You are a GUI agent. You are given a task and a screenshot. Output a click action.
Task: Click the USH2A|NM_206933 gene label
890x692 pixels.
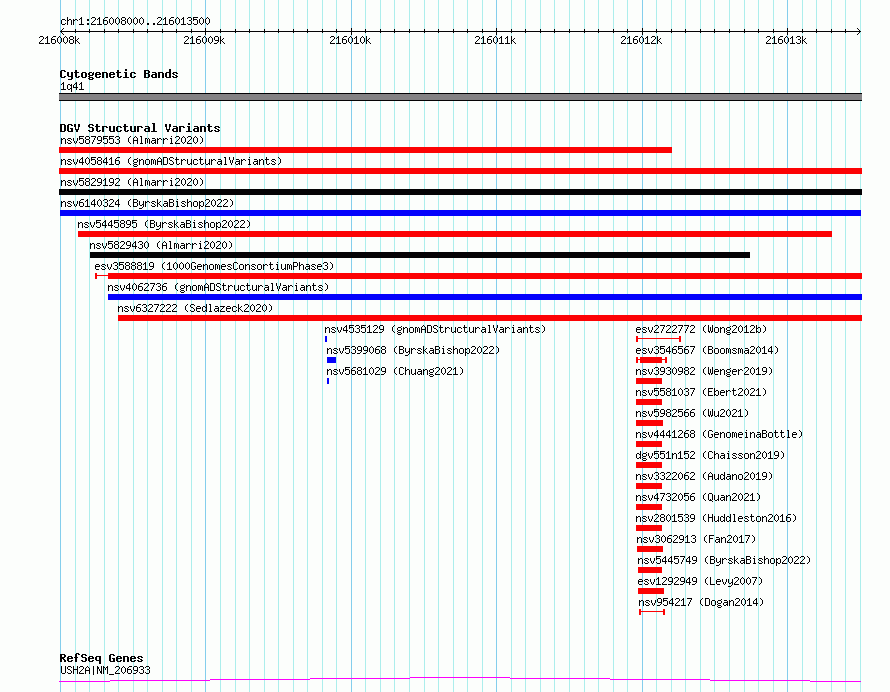point(105,670)
